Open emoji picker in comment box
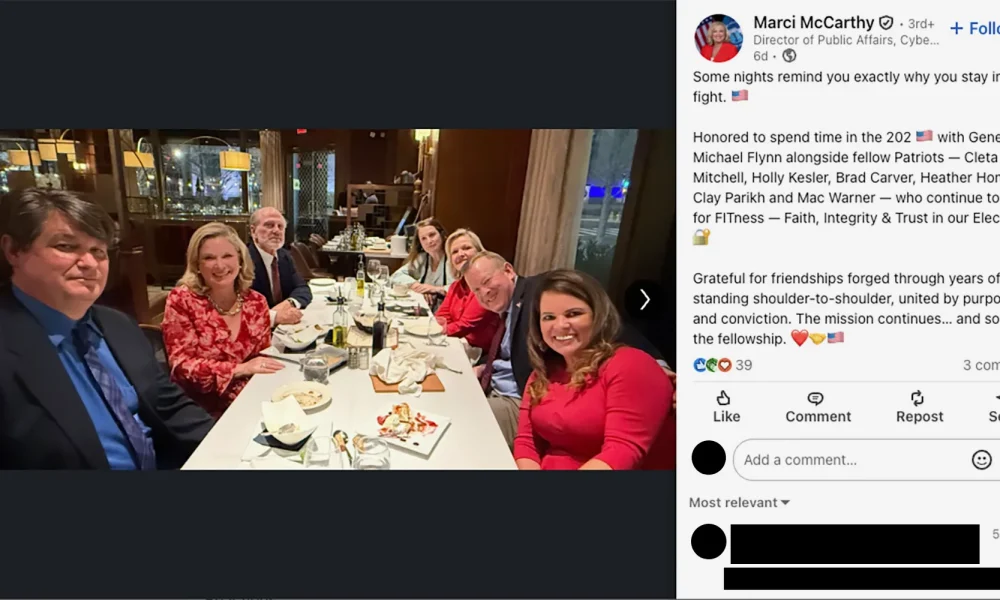Viewport: 1000px width, 600px height. point(981,460)
